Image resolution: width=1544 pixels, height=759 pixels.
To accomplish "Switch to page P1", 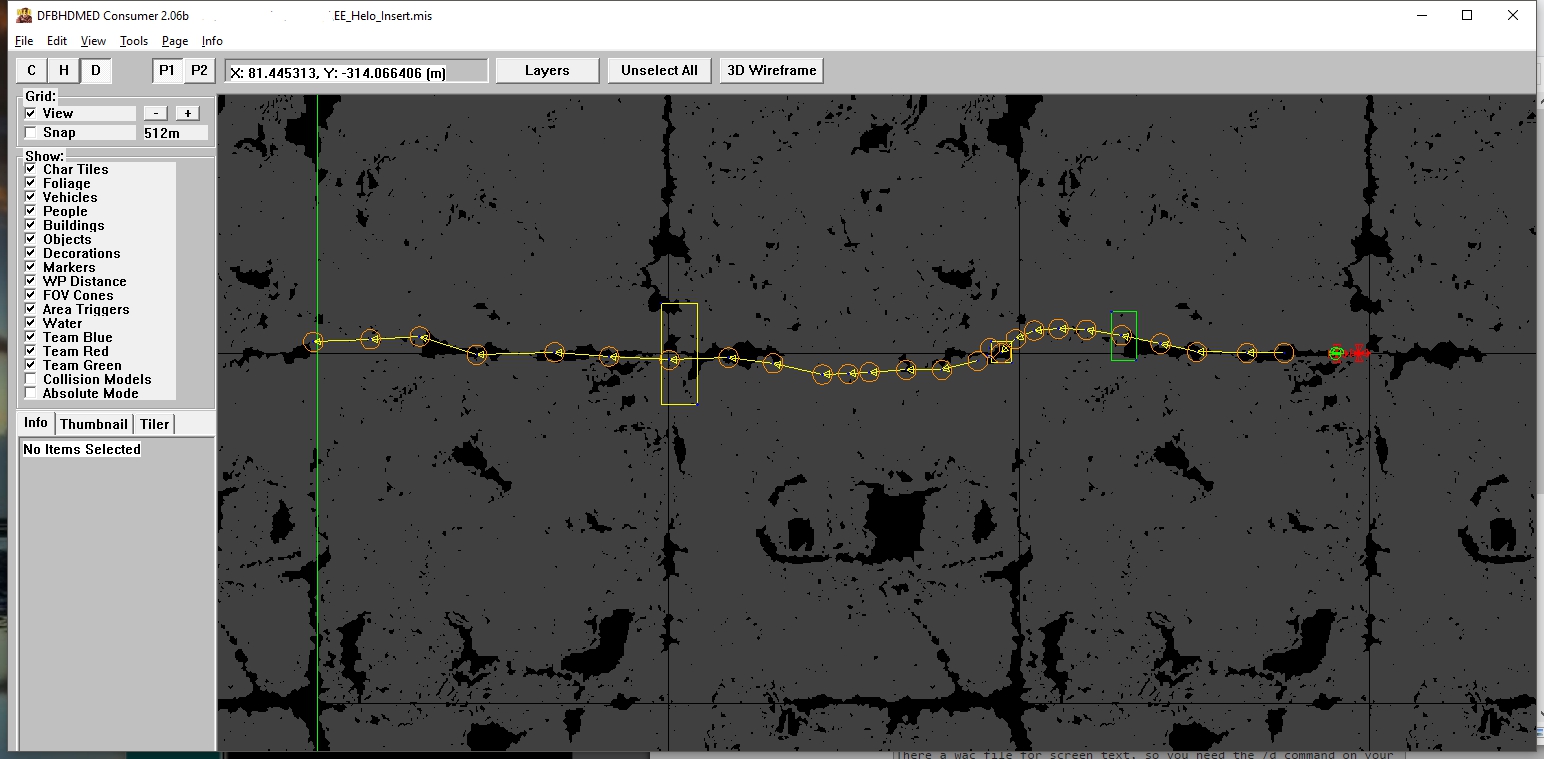I will pos(167,70).
